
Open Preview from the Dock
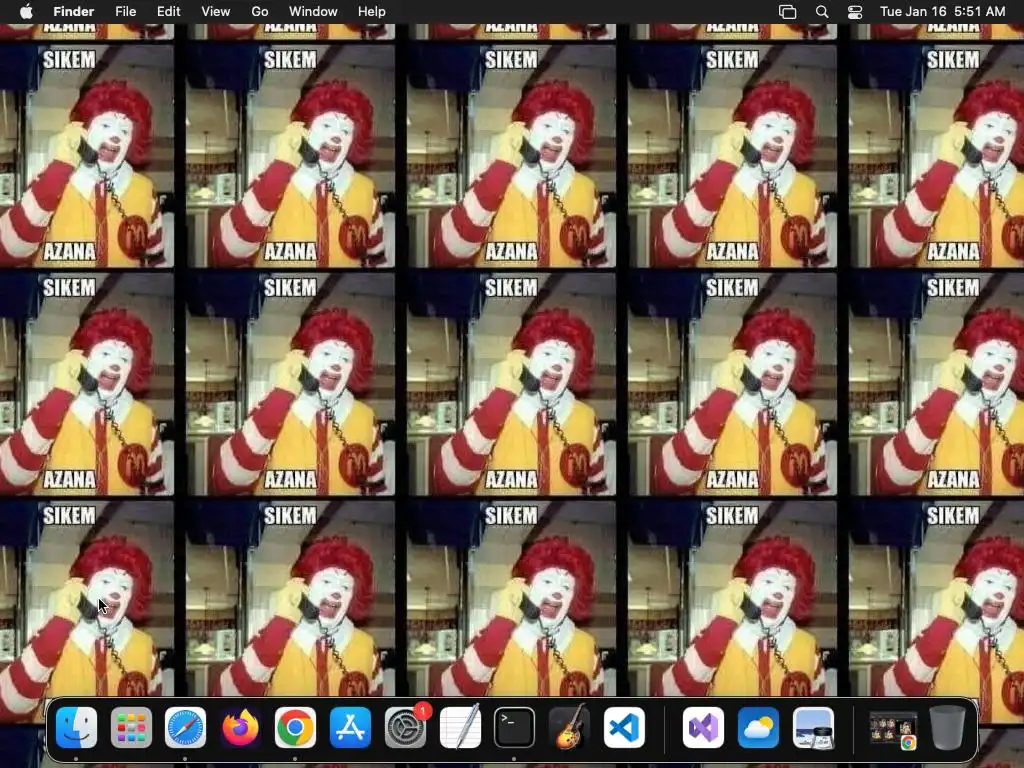click(x=813, y=727)
